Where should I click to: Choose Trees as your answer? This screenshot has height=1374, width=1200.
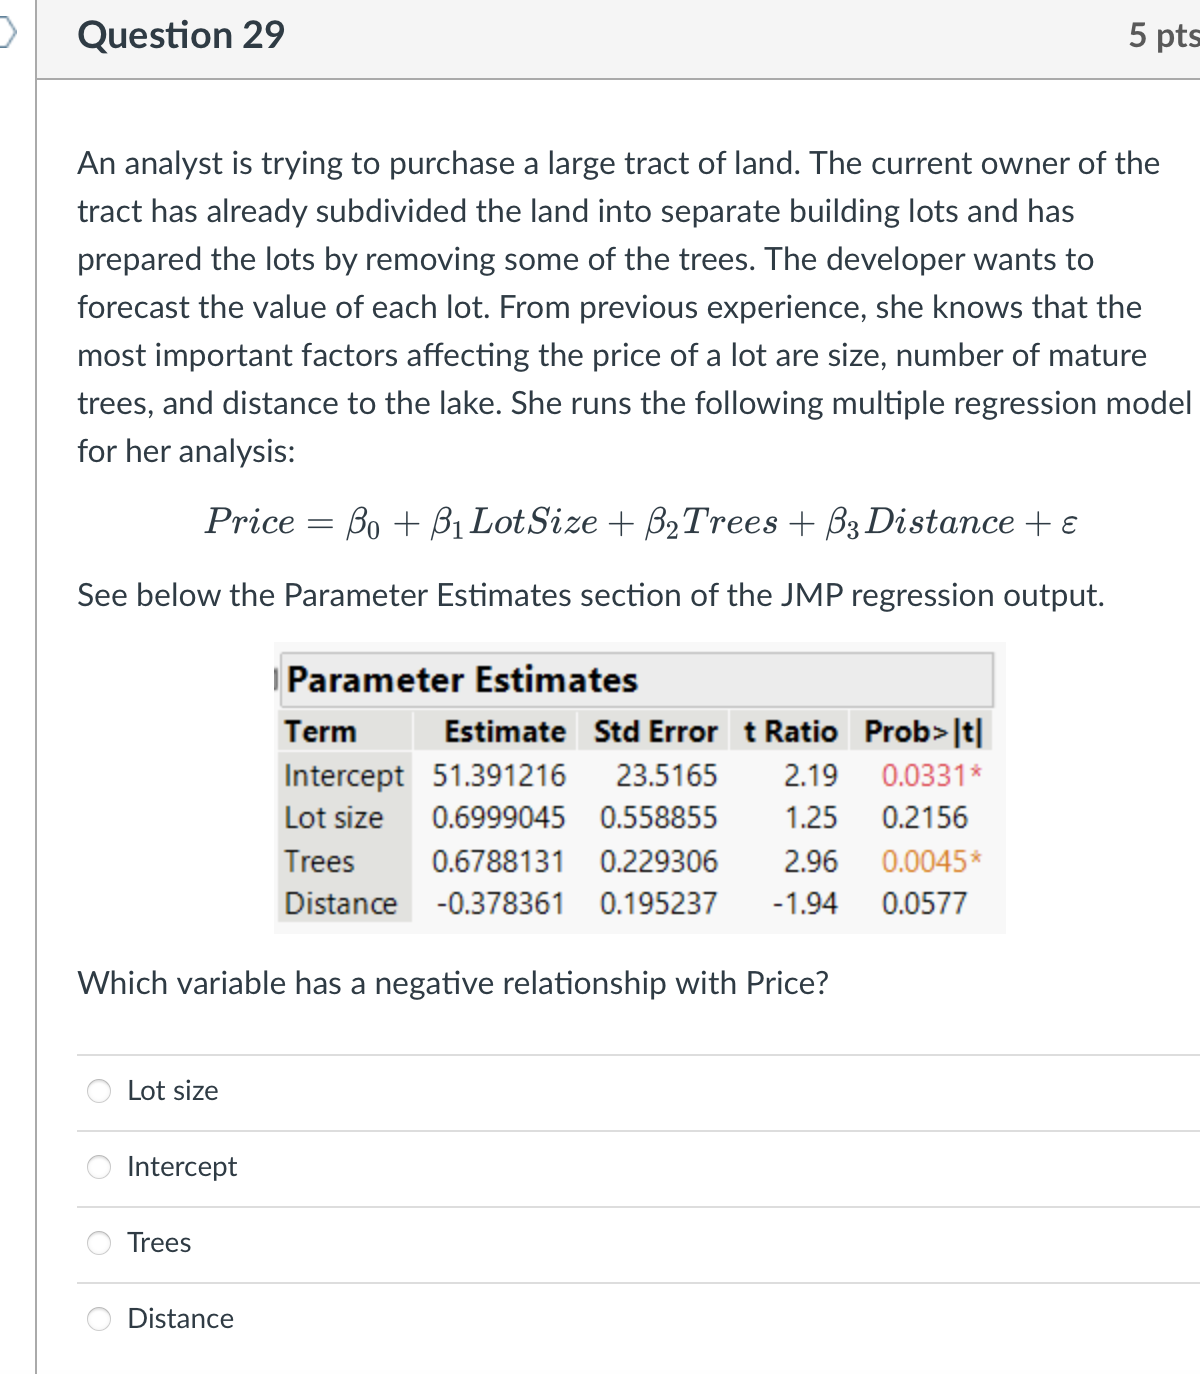(x=99, y=1242)
